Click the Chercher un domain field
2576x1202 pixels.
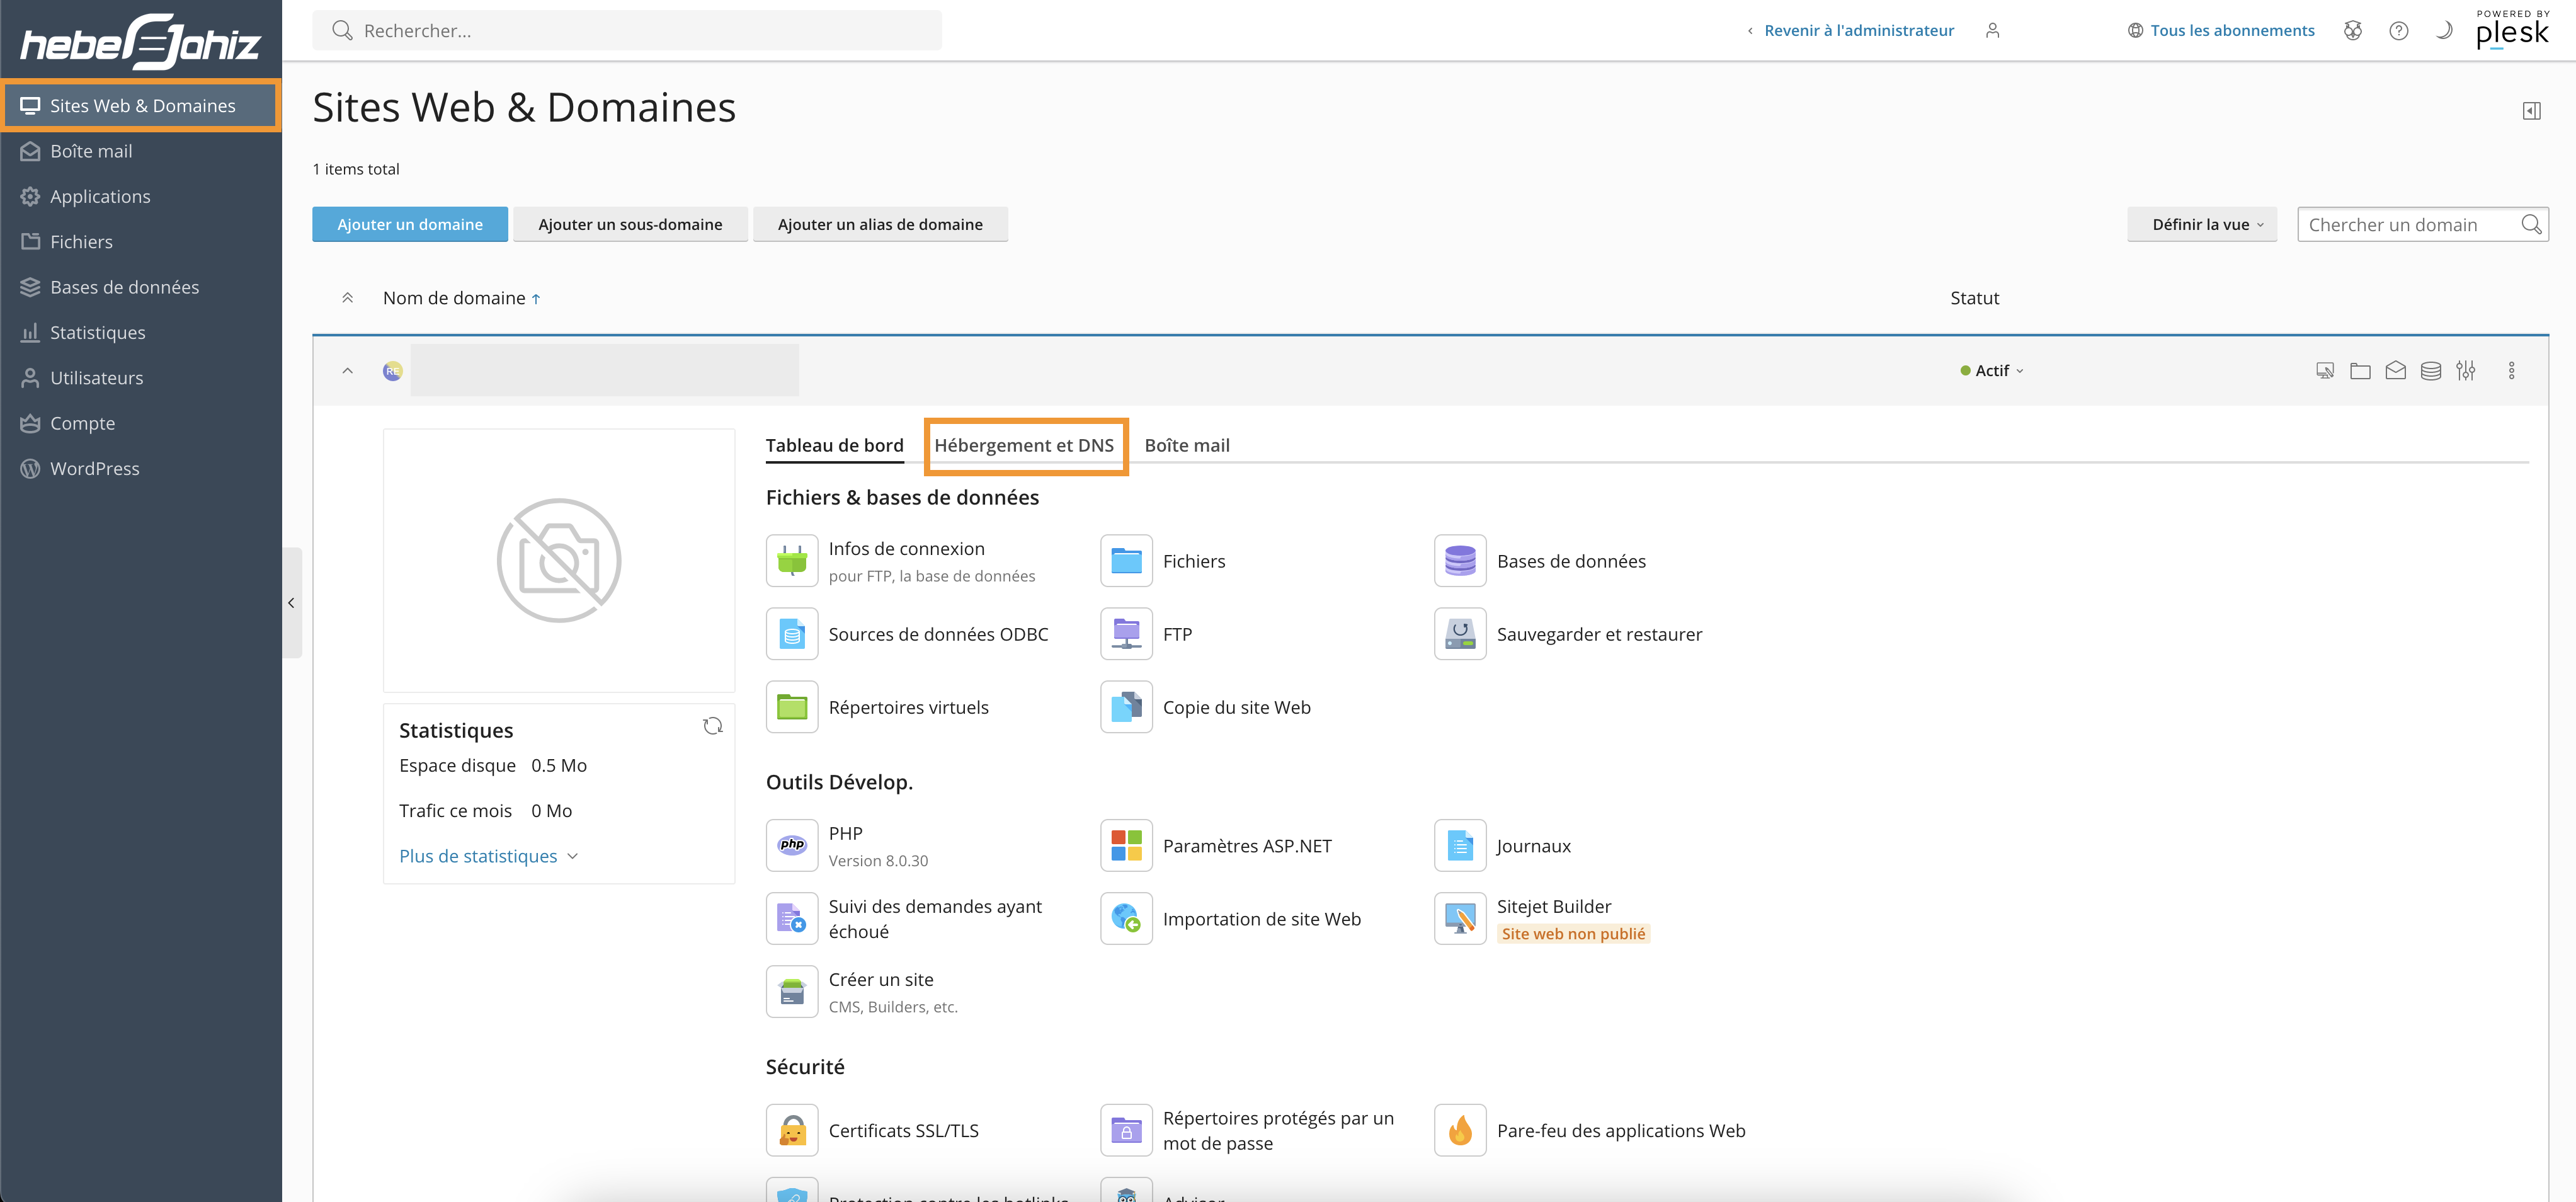click(x=2422, y=225)
